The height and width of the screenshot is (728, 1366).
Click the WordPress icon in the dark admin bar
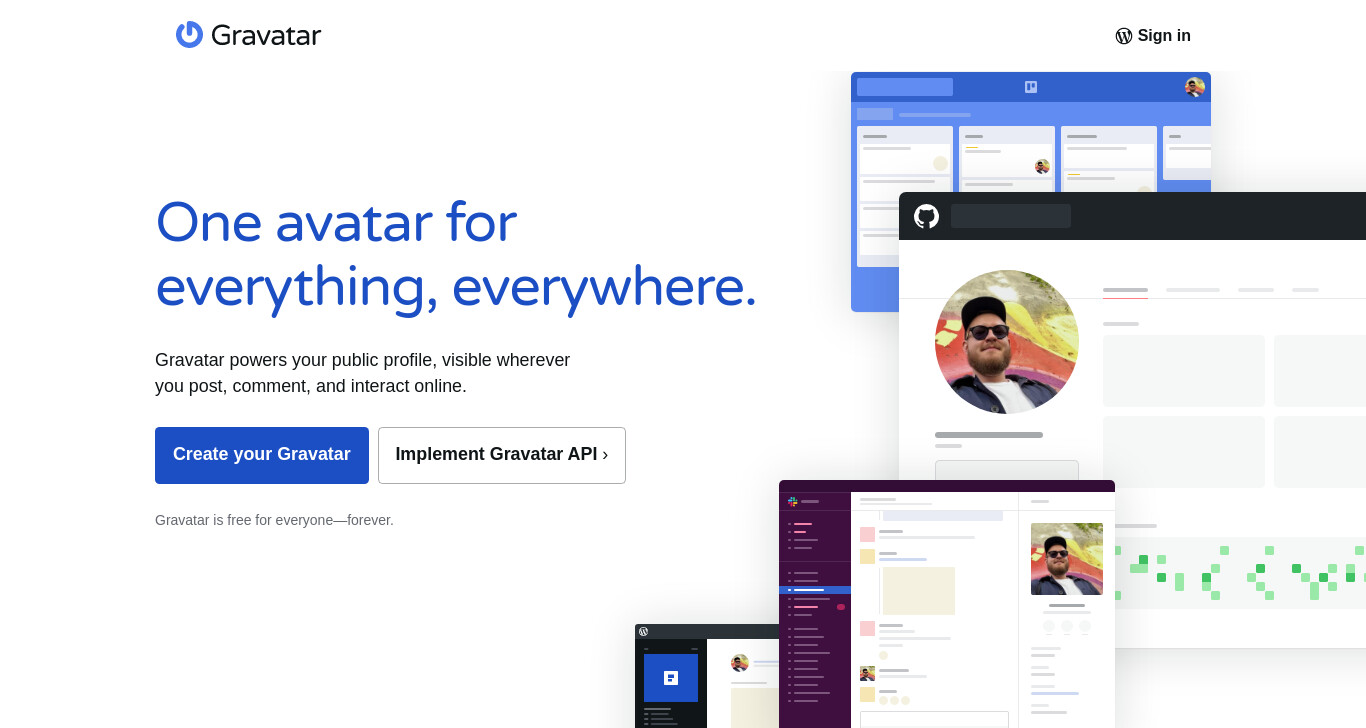[x=643, y=631]
